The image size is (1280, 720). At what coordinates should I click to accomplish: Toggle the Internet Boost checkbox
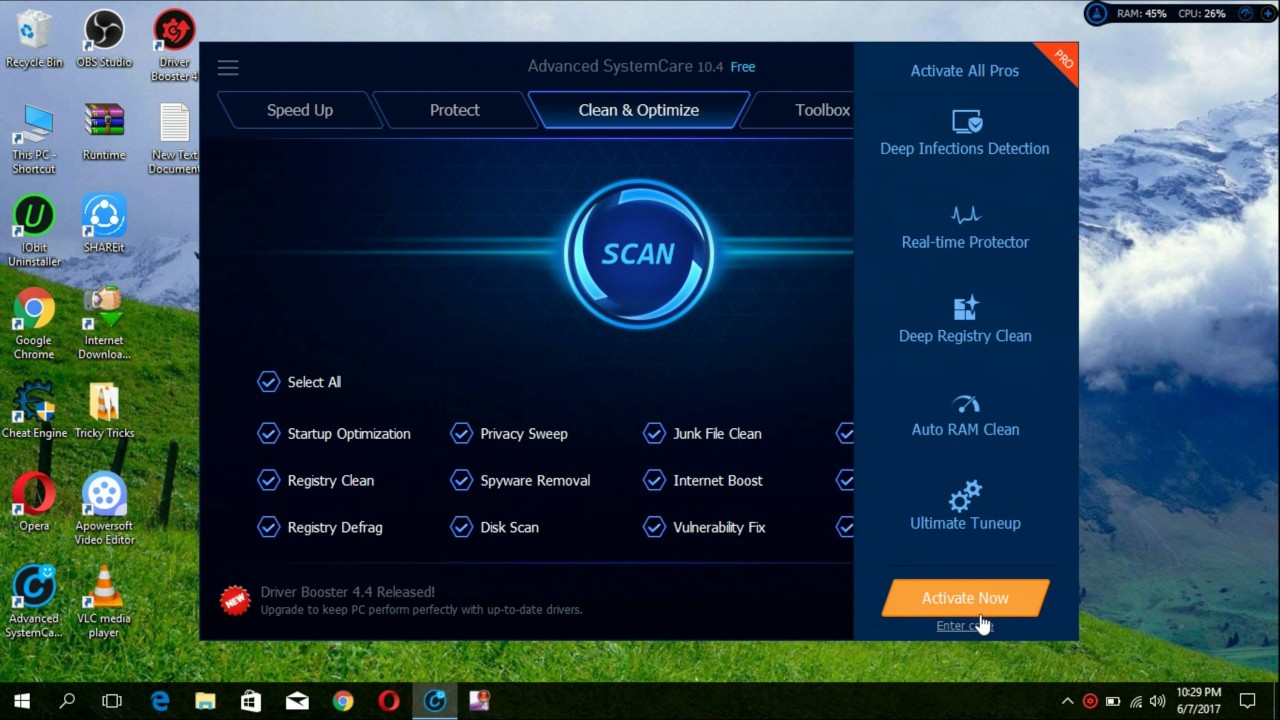654,481
